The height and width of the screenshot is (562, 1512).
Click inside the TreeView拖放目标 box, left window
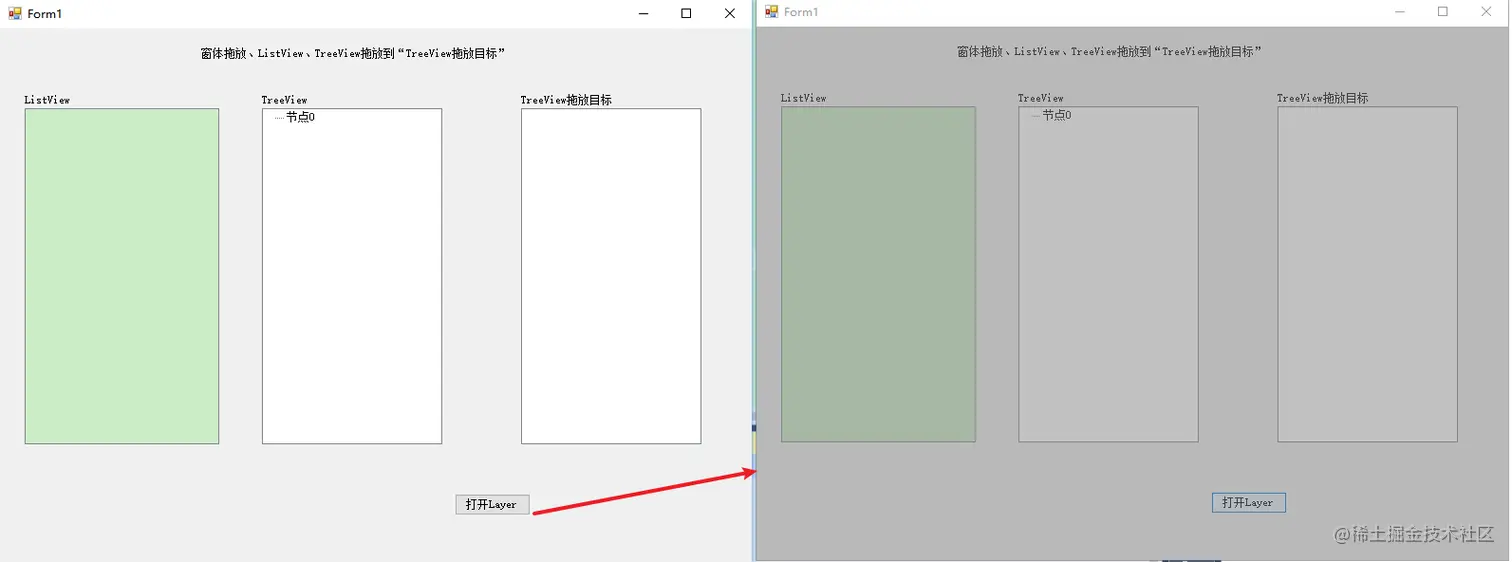(611, 276)
